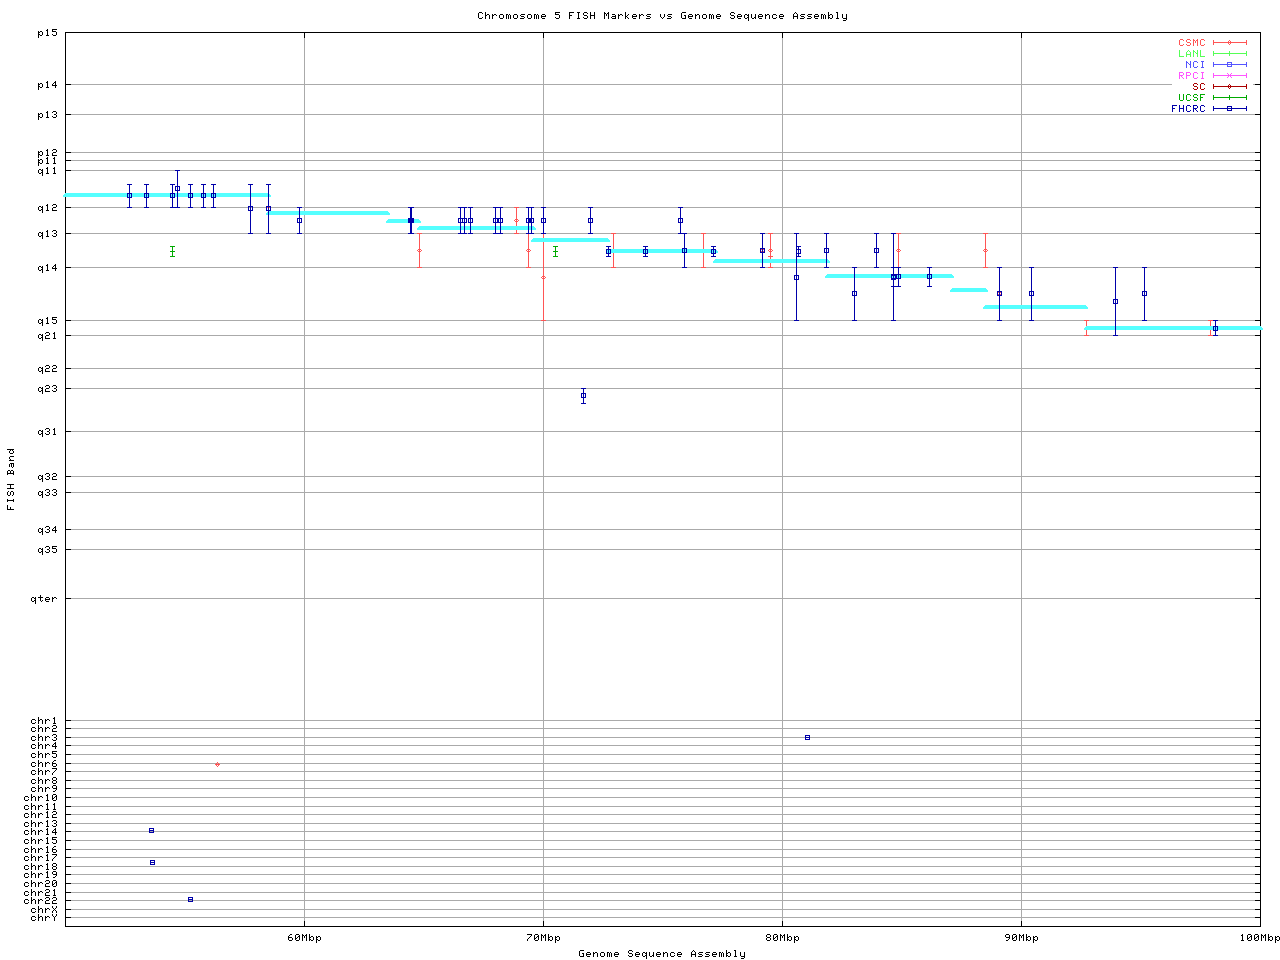Click the FHCRC legend label

coord(1188,109)
